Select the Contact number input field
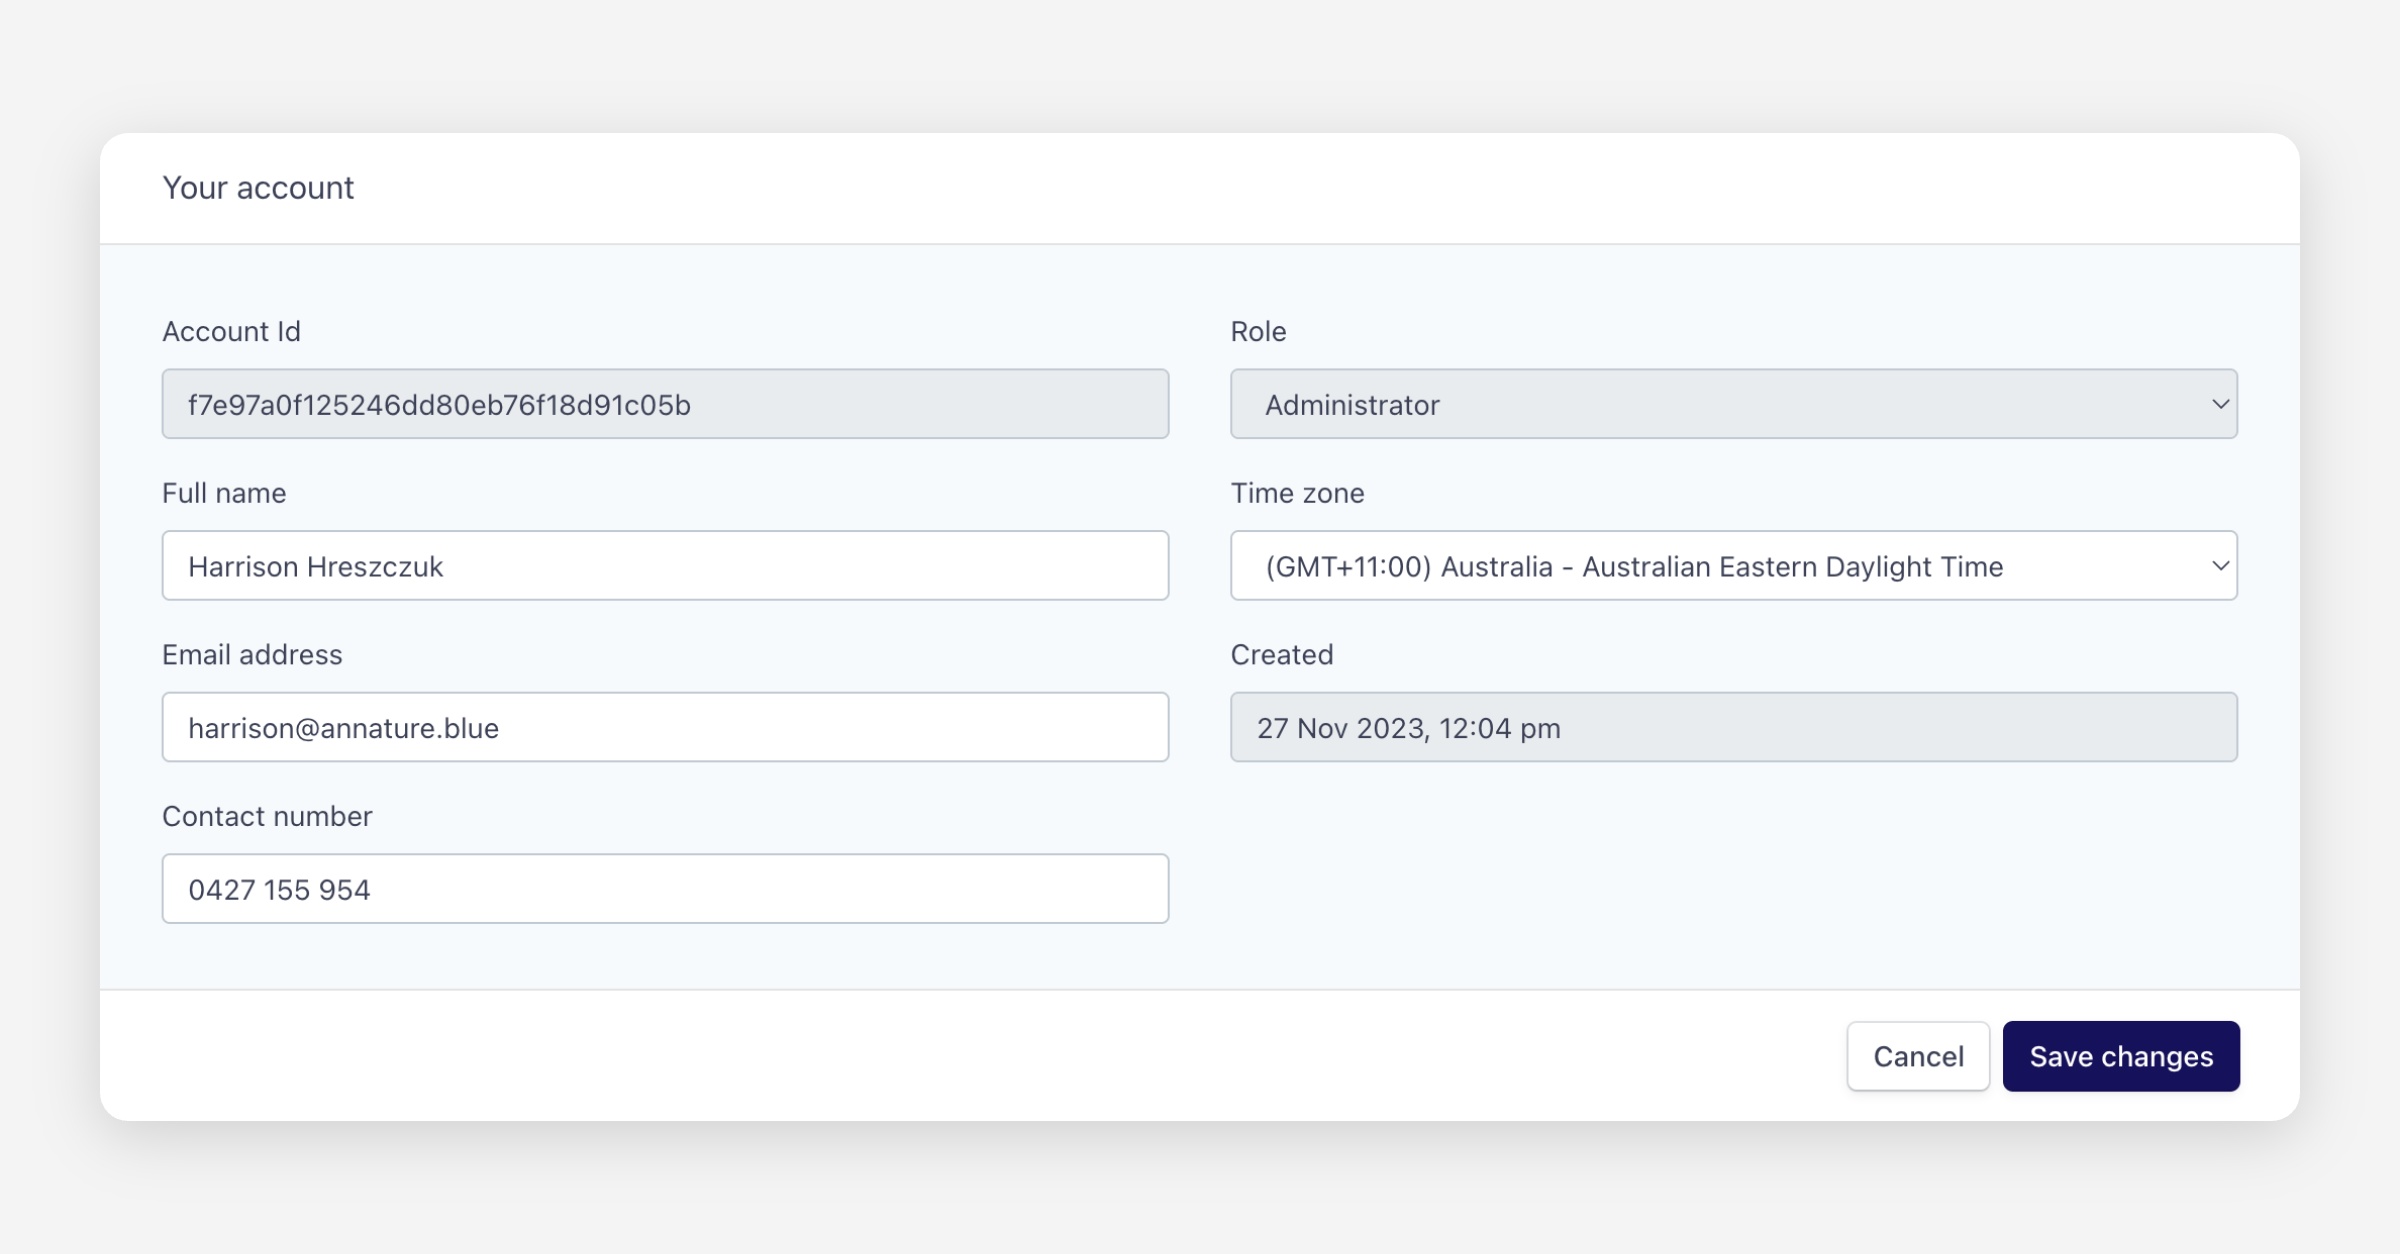 (x=665, y=889)
